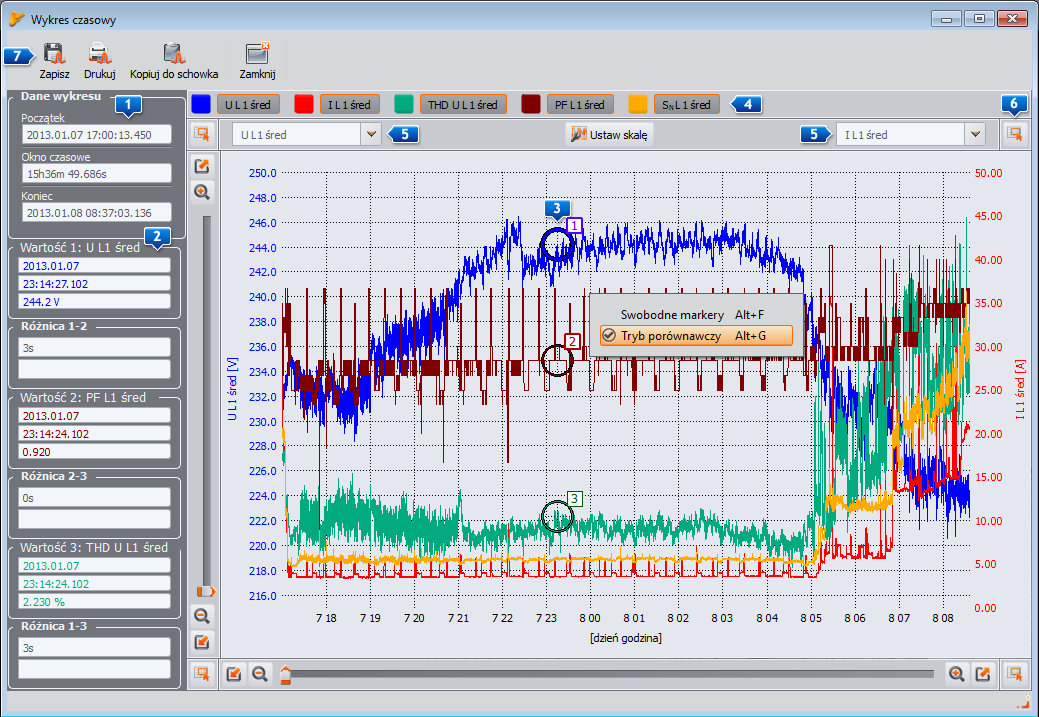Zoom out horizontally with bottom magnifier minus
The image size is (1039, 717).
[260, 674]
